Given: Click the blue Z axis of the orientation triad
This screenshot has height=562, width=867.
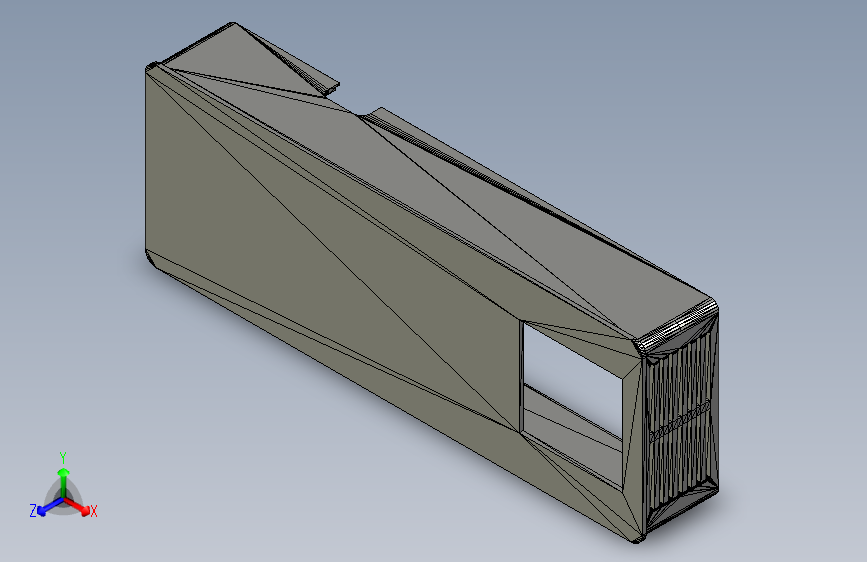Looking at the screenshot, I should [50, 506].
